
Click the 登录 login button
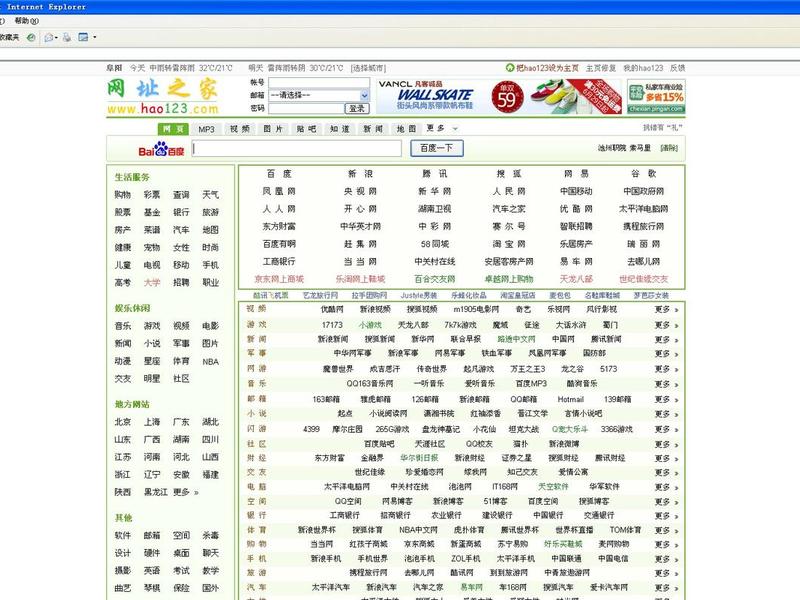357,108
